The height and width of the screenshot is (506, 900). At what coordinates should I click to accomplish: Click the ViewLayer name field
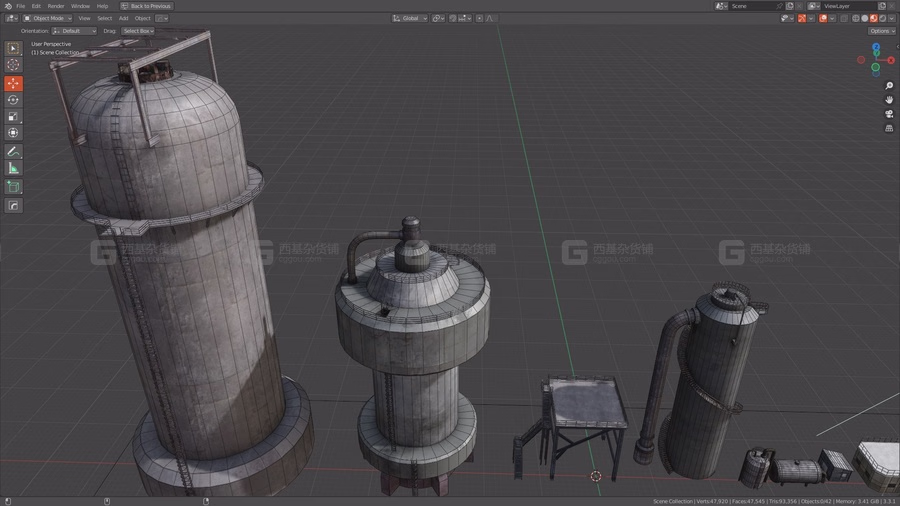point(849,6)
